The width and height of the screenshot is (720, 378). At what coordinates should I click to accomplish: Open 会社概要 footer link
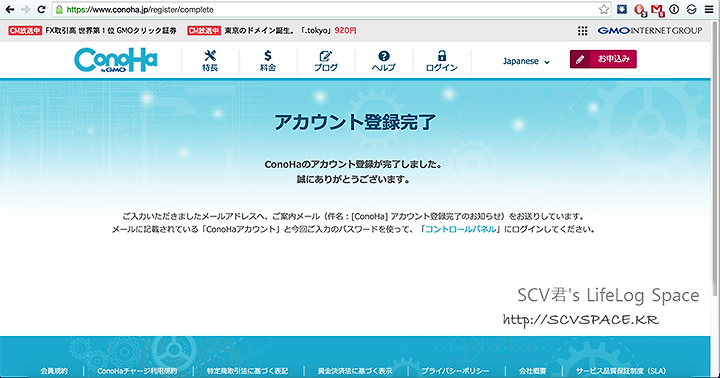[x=533, y=371]
